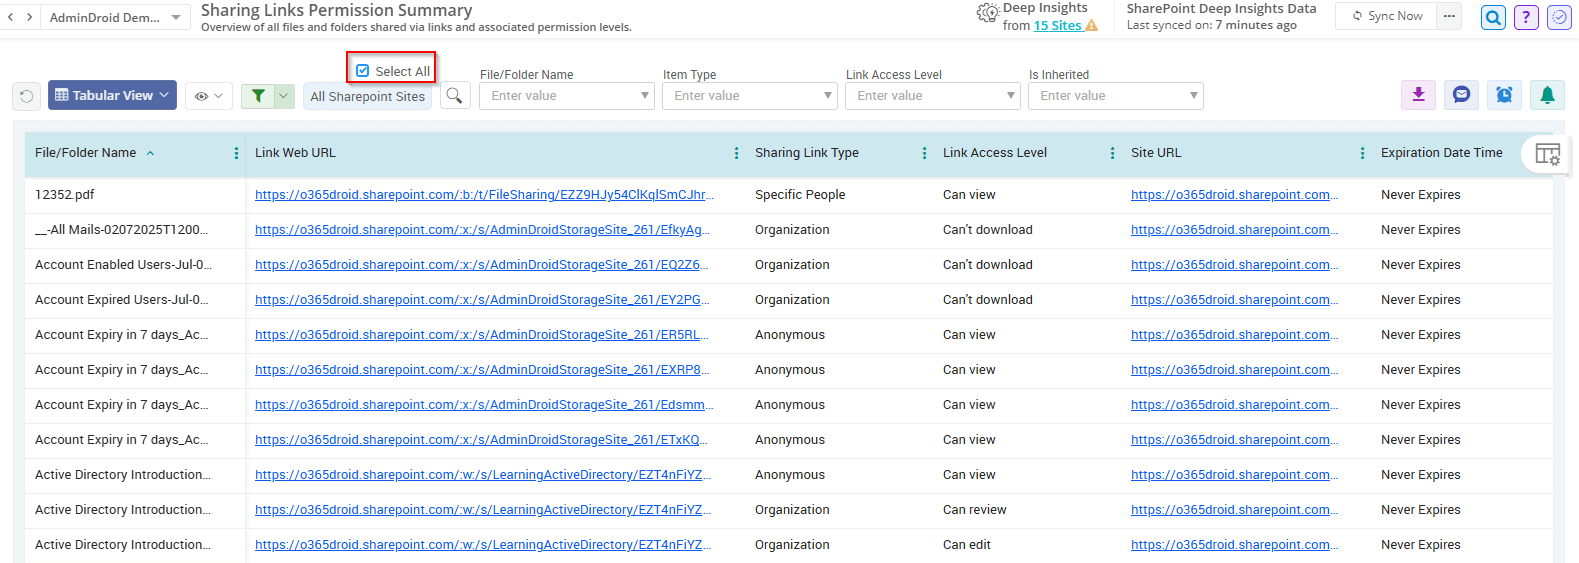Click the Deep Insights gear icon
Image resolution: width=1579 pixels, height=563 pixels.
click(x=987, y=13)
